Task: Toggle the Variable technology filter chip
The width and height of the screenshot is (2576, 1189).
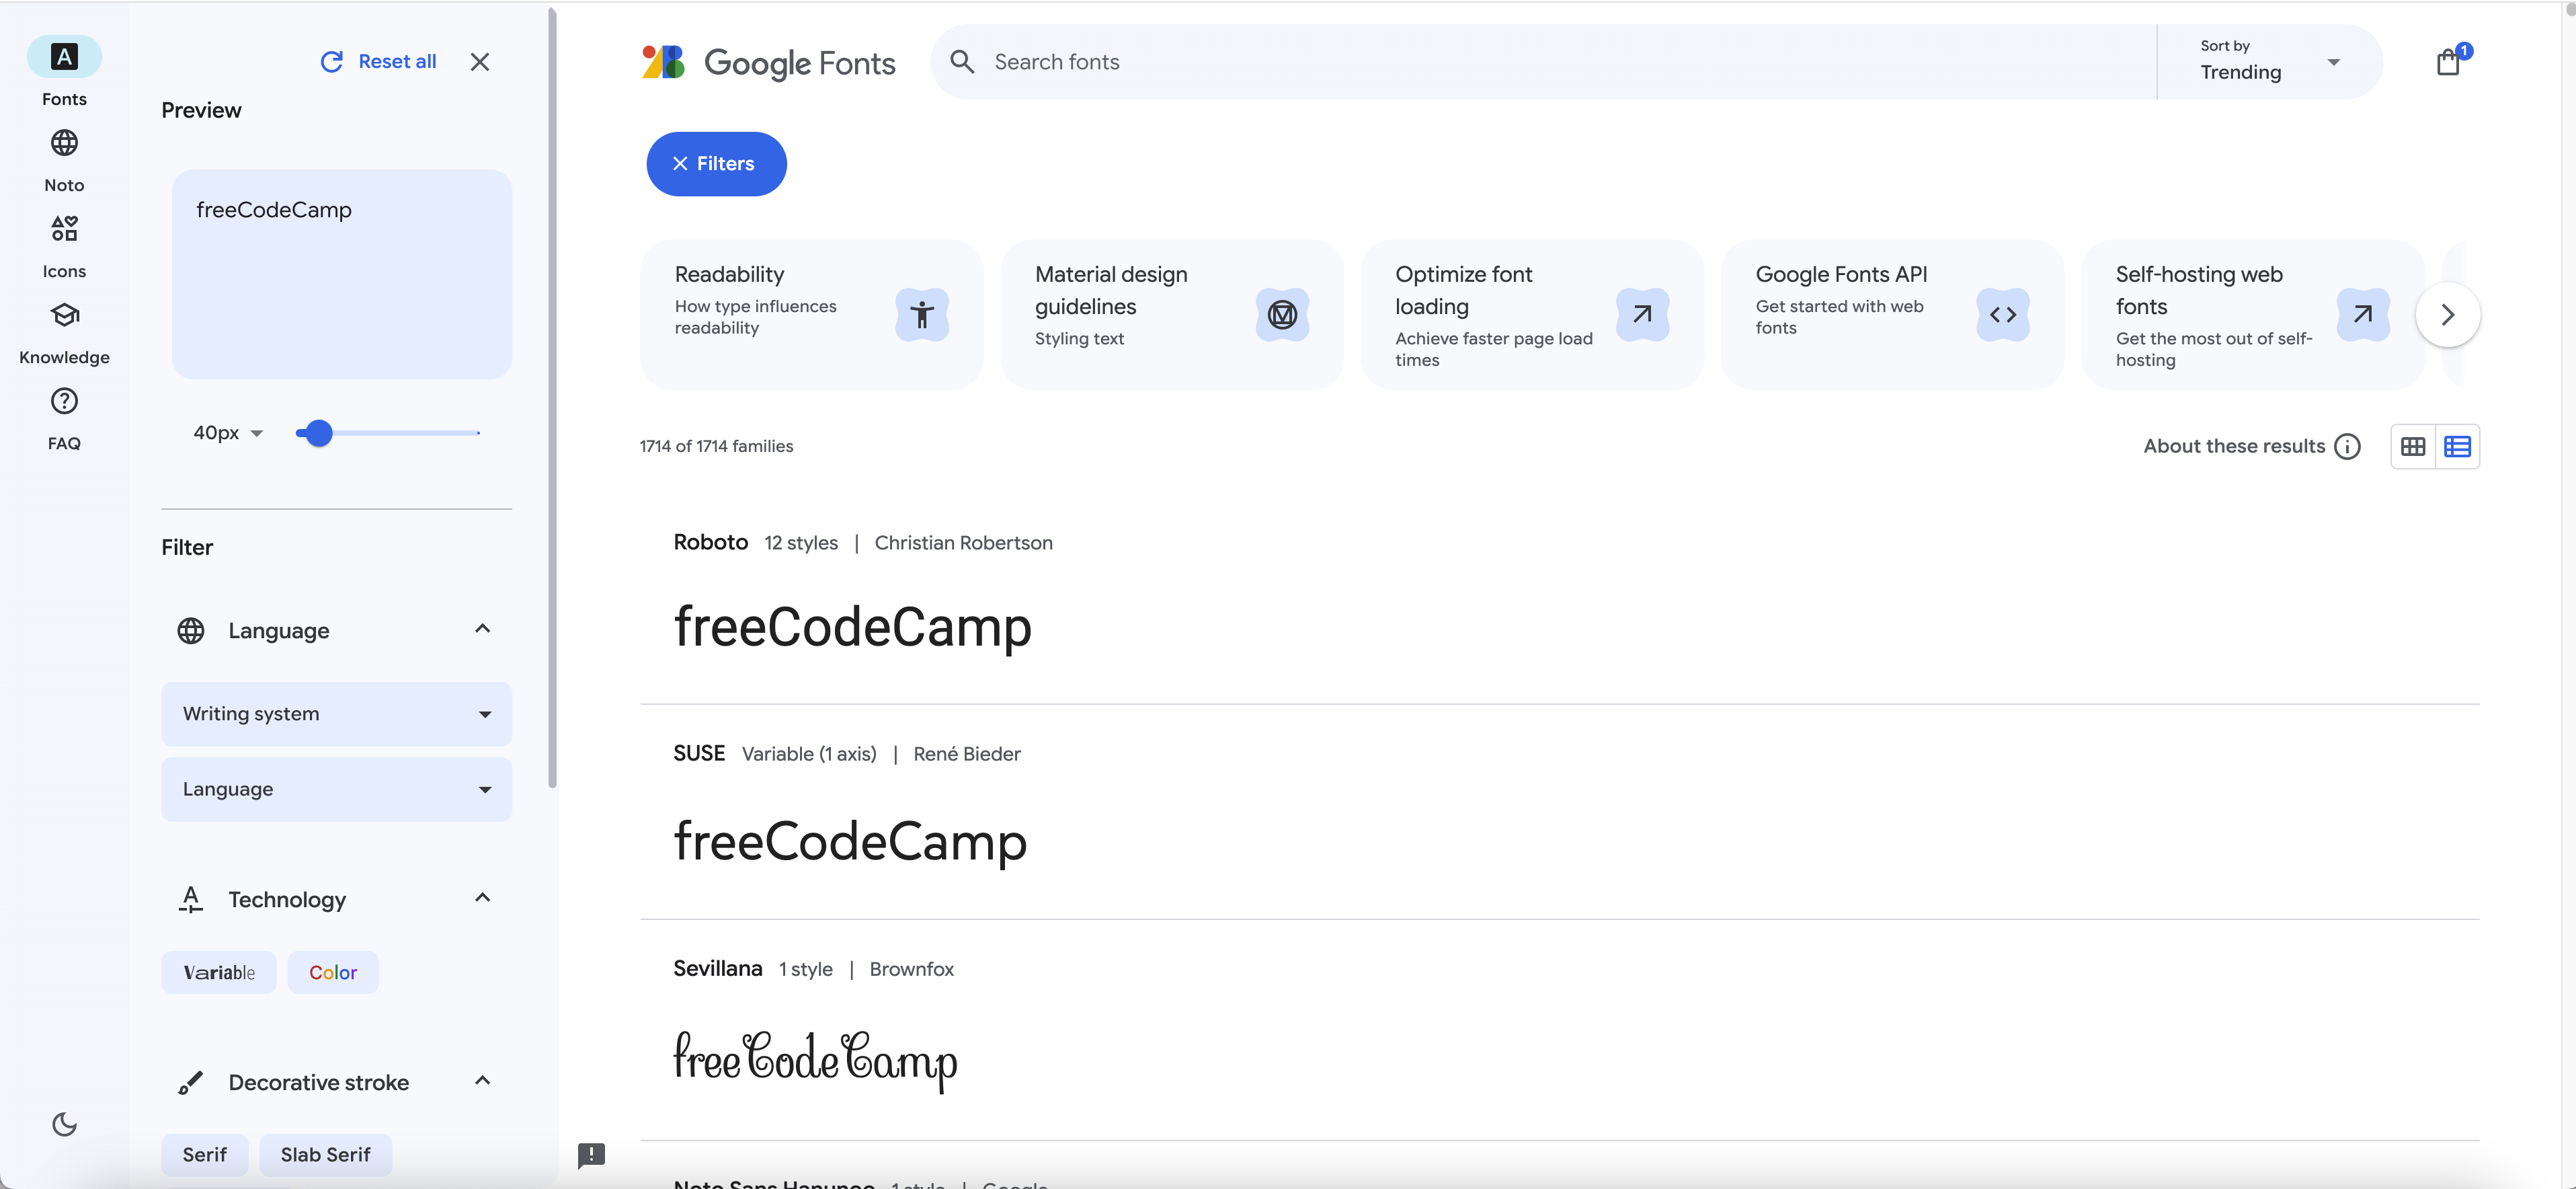Action: (x=219, y=972)
